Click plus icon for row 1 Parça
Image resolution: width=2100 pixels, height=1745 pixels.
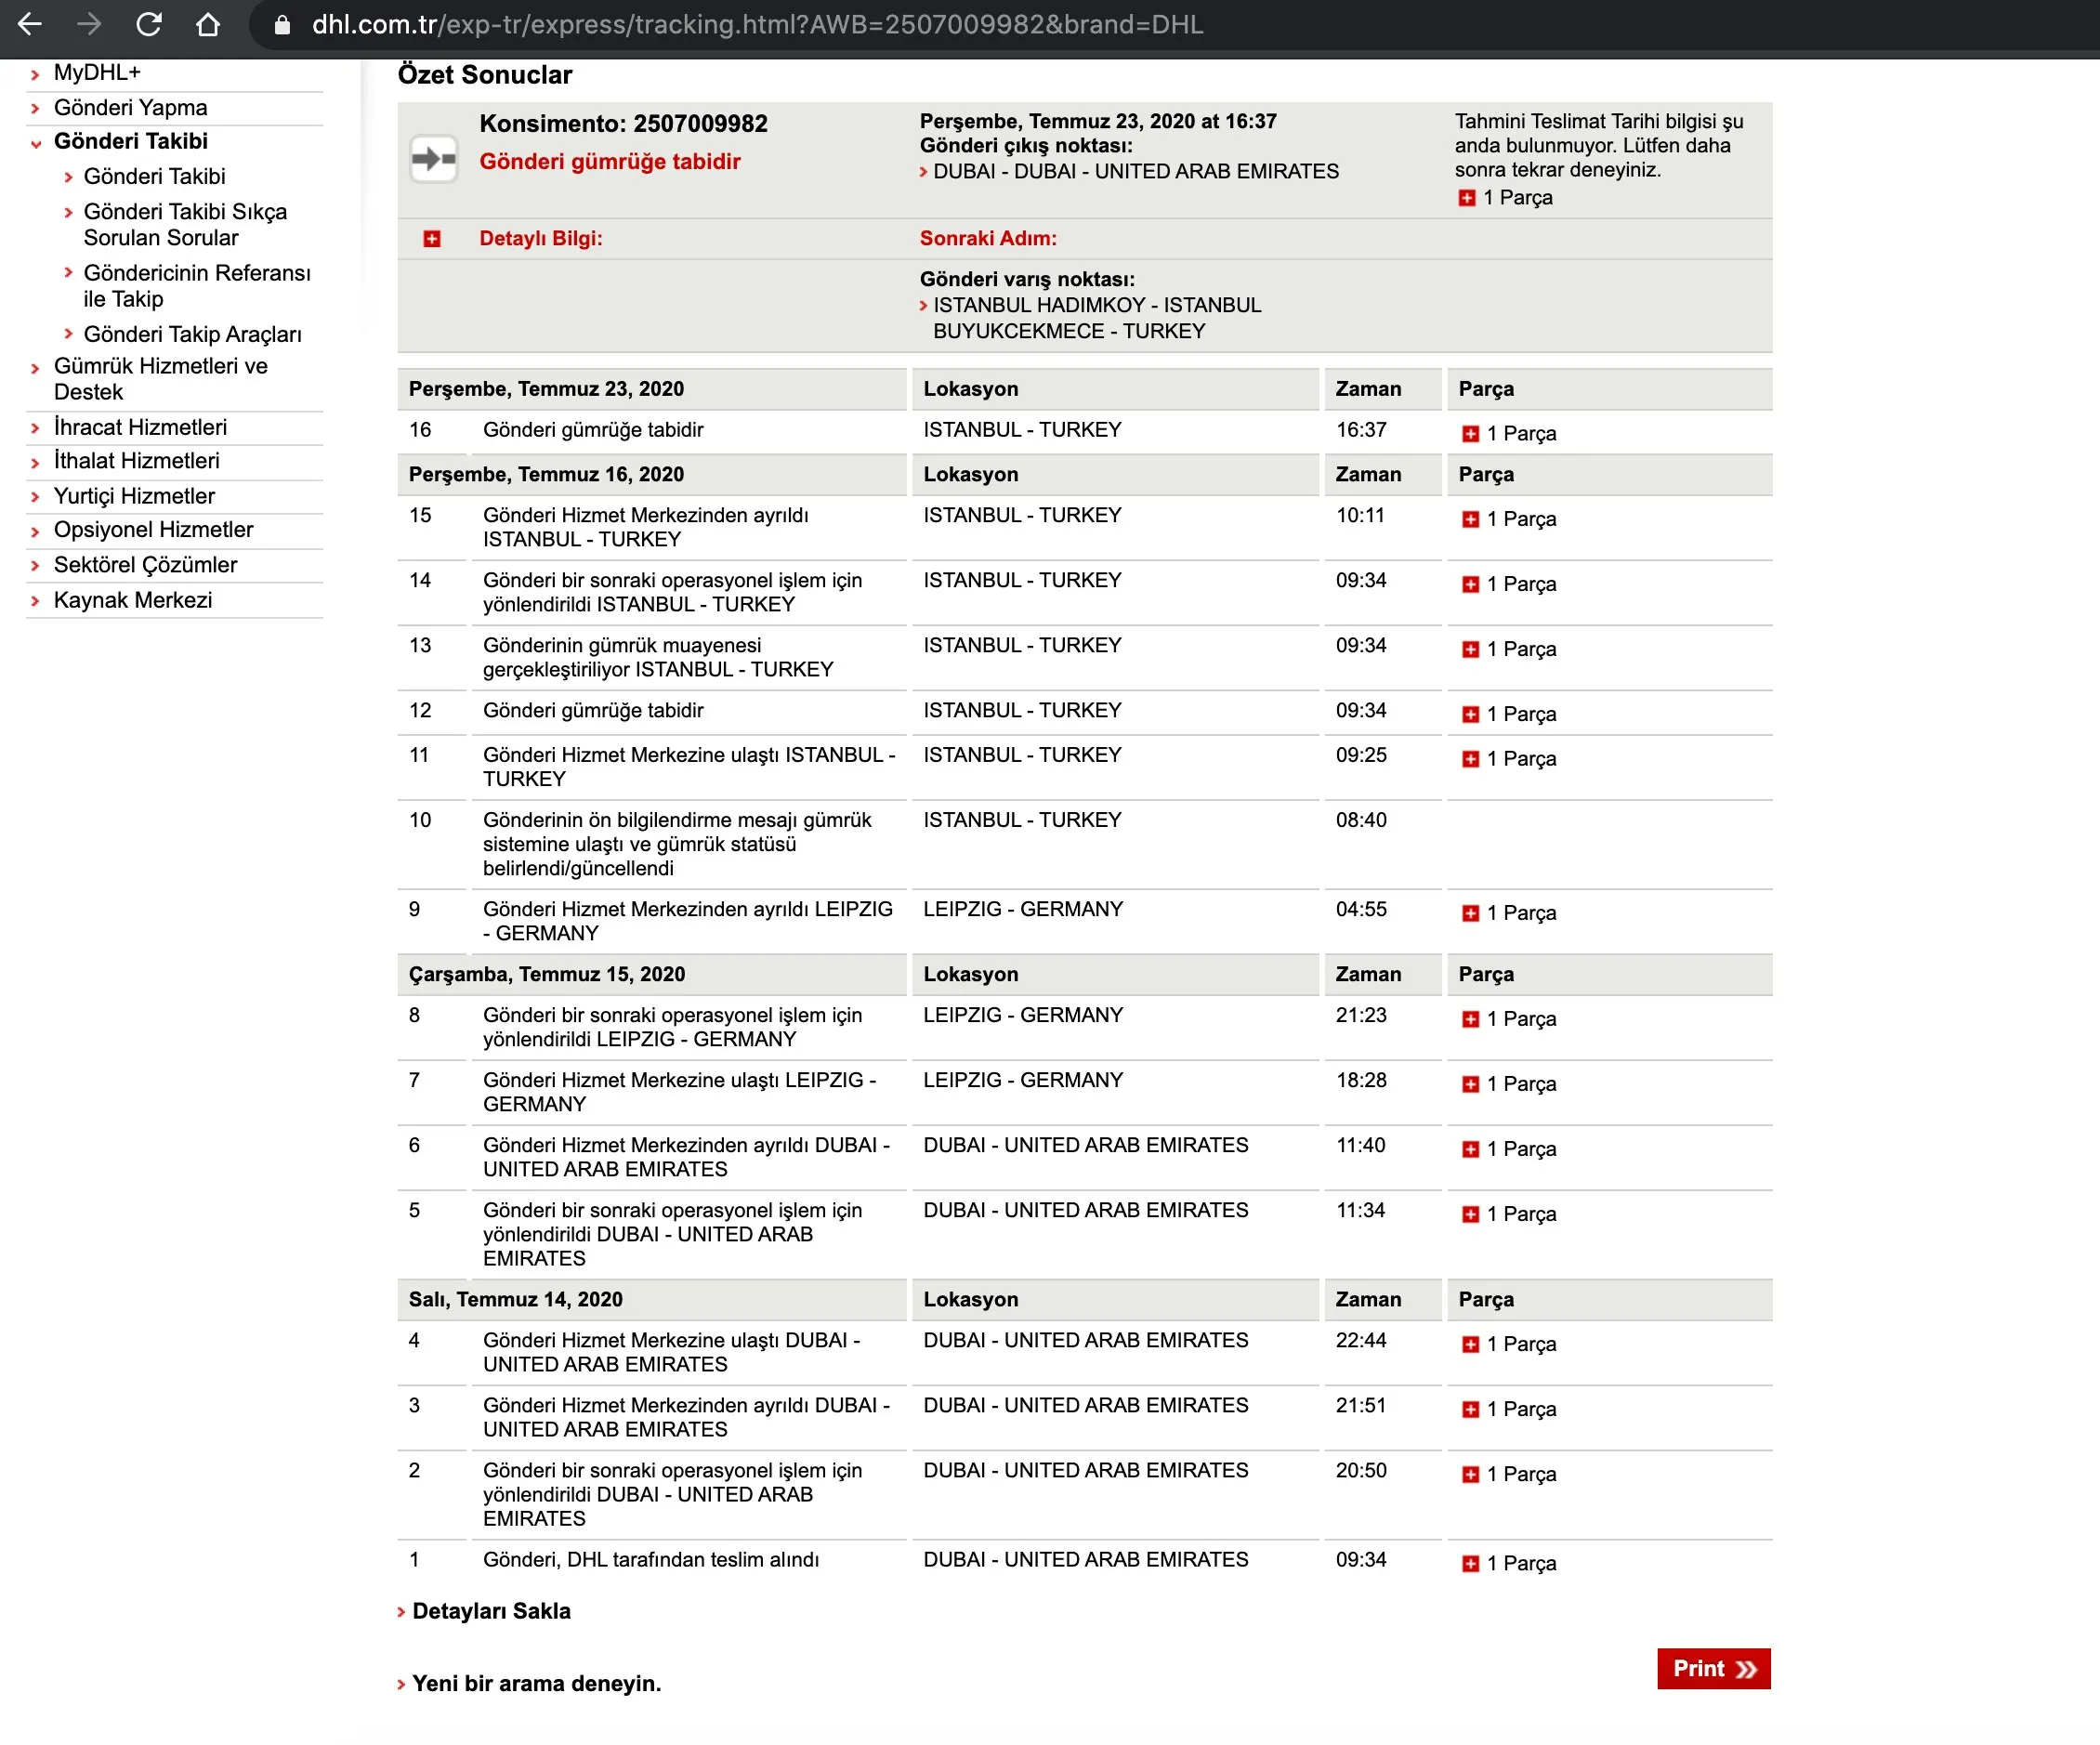tap(1470, 1564)
